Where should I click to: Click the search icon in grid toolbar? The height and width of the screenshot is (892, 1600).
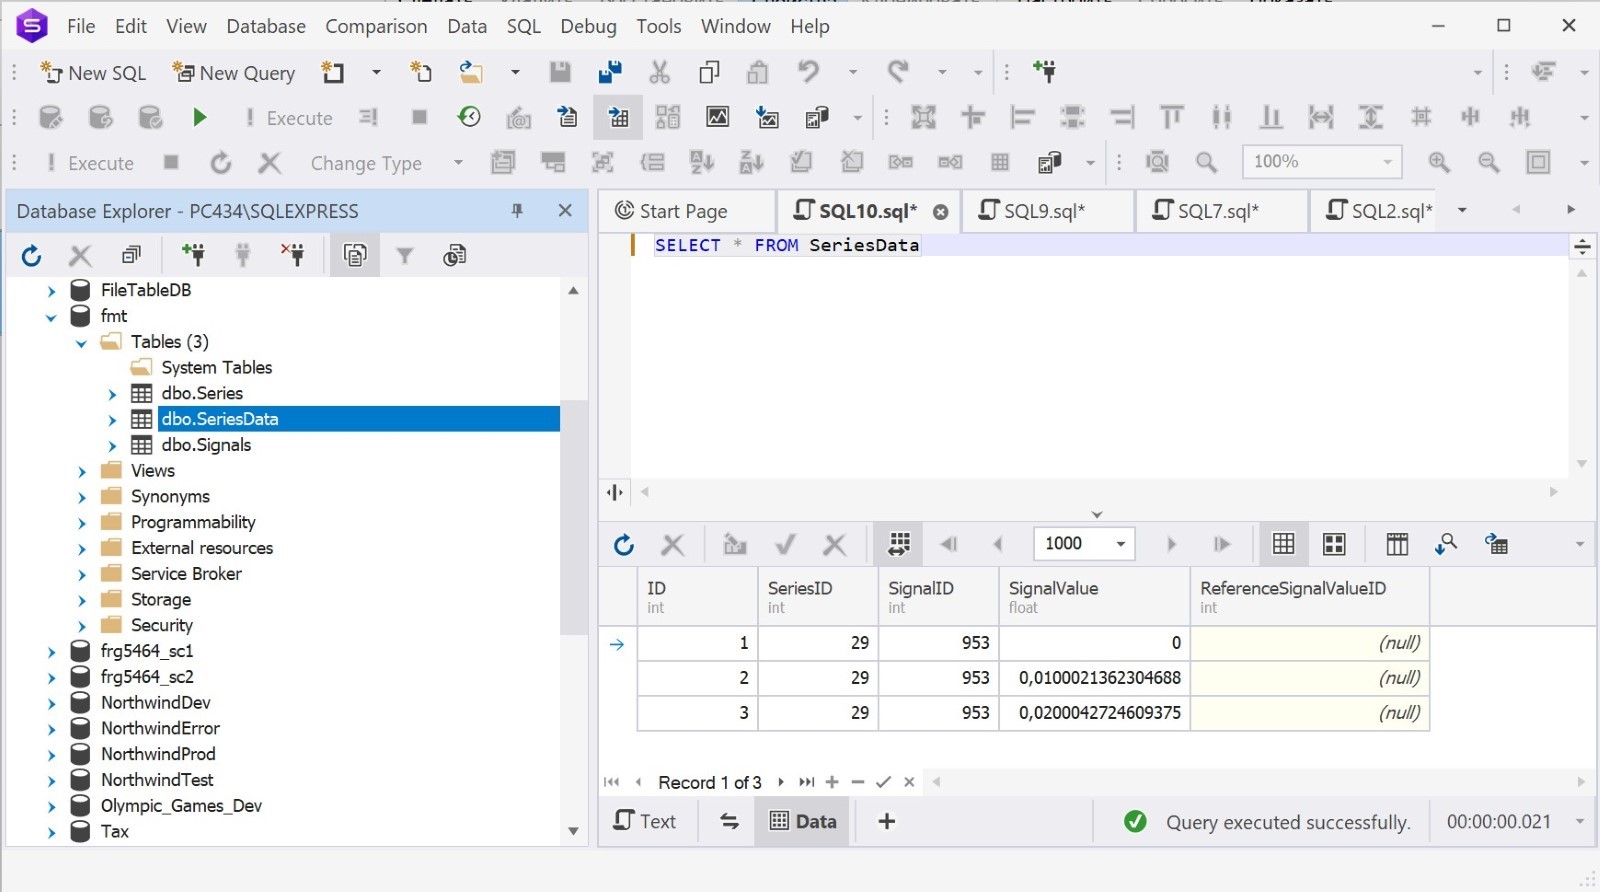(x=1446, y=544)
